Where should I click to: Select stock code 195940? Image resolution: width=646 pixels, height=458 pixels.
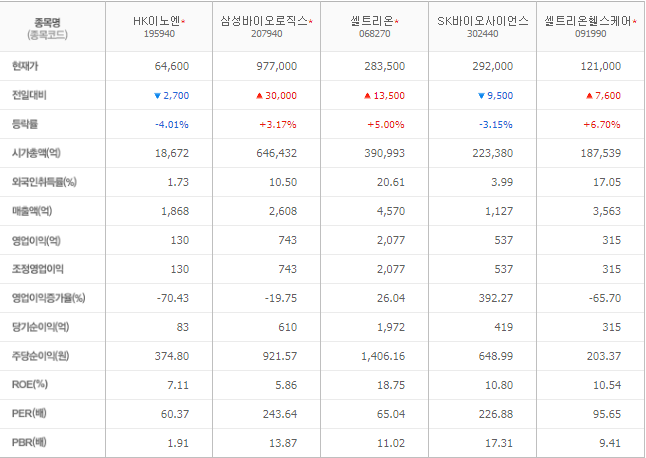pyautogui.click(x=159, y=34)
